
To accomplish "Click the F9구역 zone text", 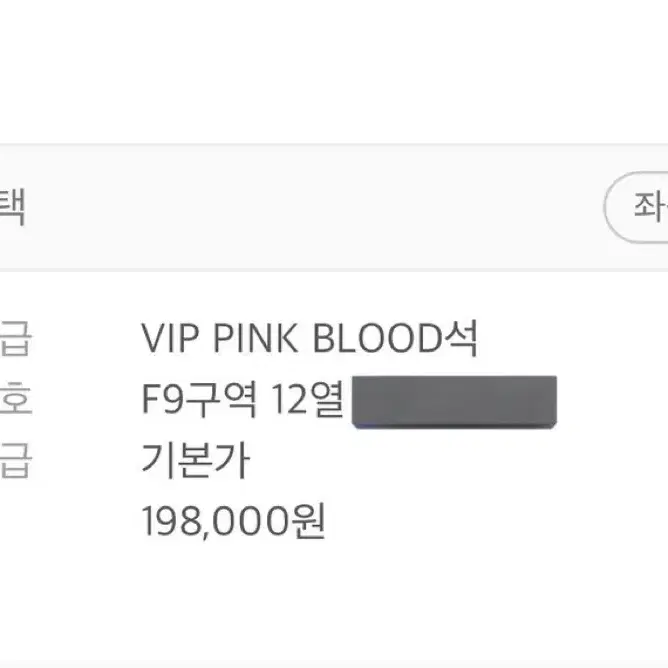I will click(x=199, y=399).
